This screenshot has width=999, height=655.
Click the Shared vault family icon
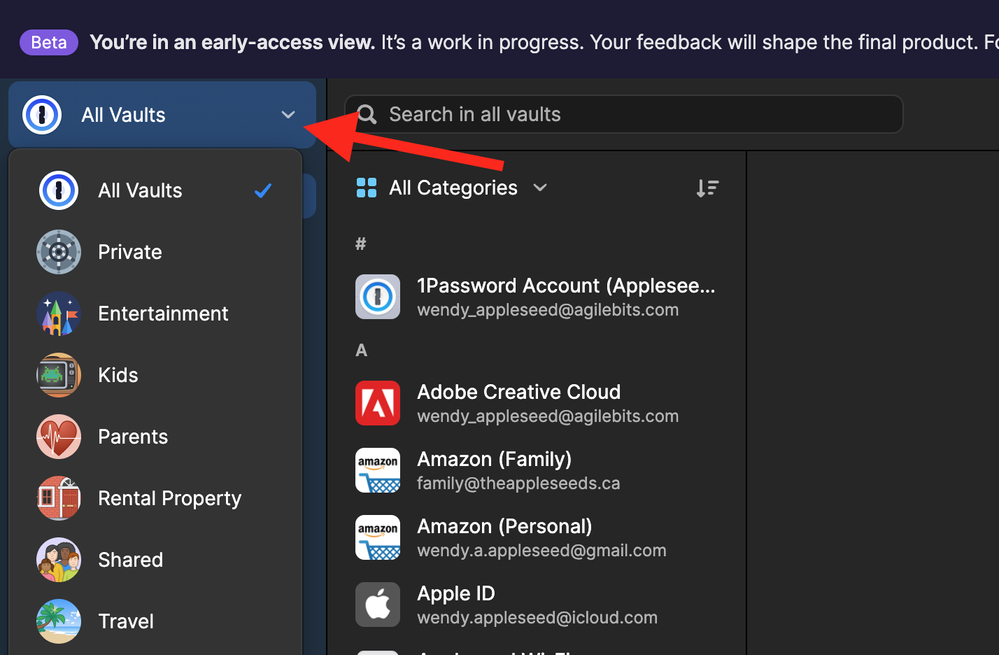click(59, 560)
